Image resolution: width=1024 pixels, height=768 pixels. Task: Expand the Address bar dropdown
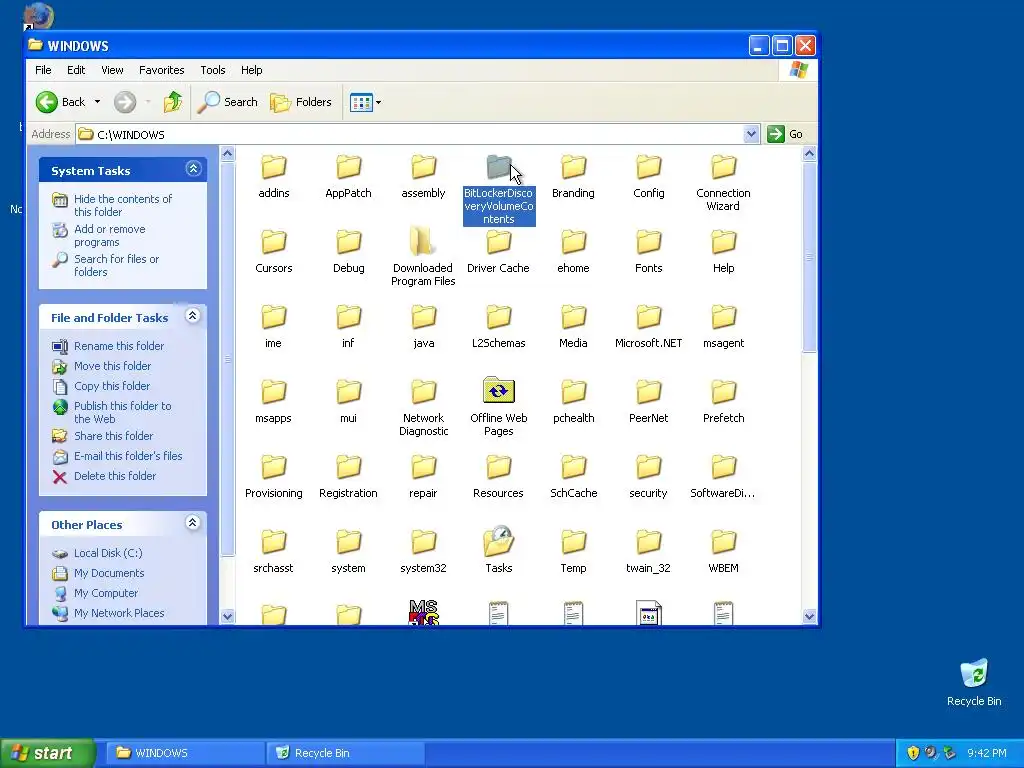(x=751, y=134)
